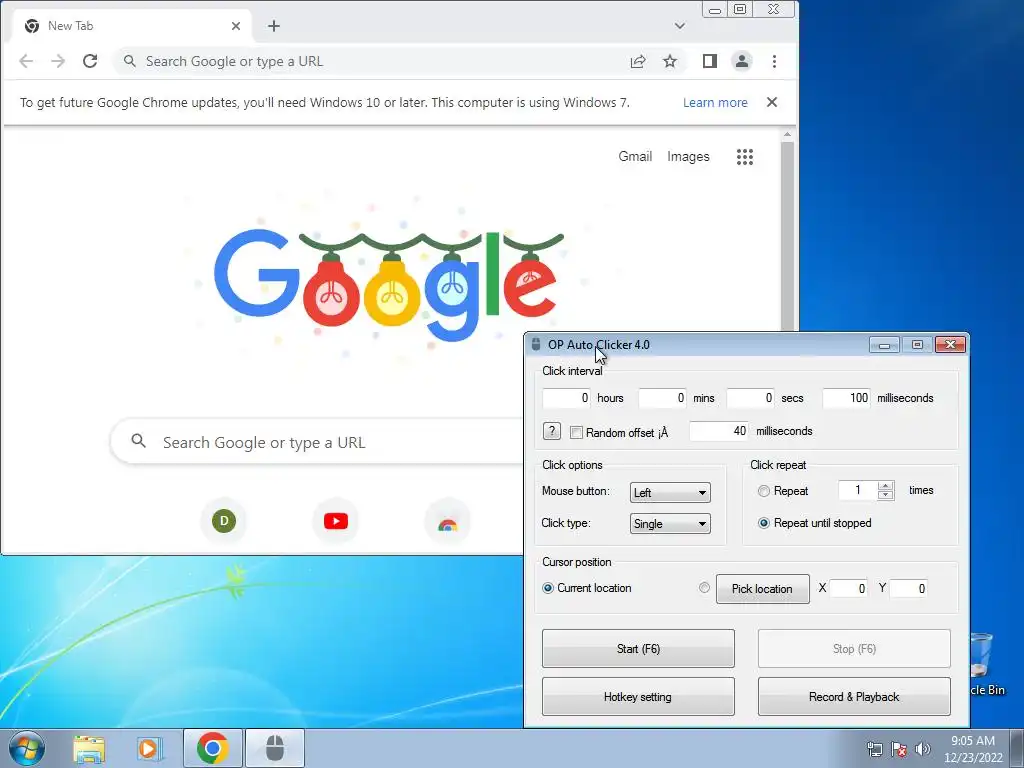The width and height of the screenshot is (1024, 768).
Task: Click the Google holiday doodle logo
Action: [x=389, y=285]
